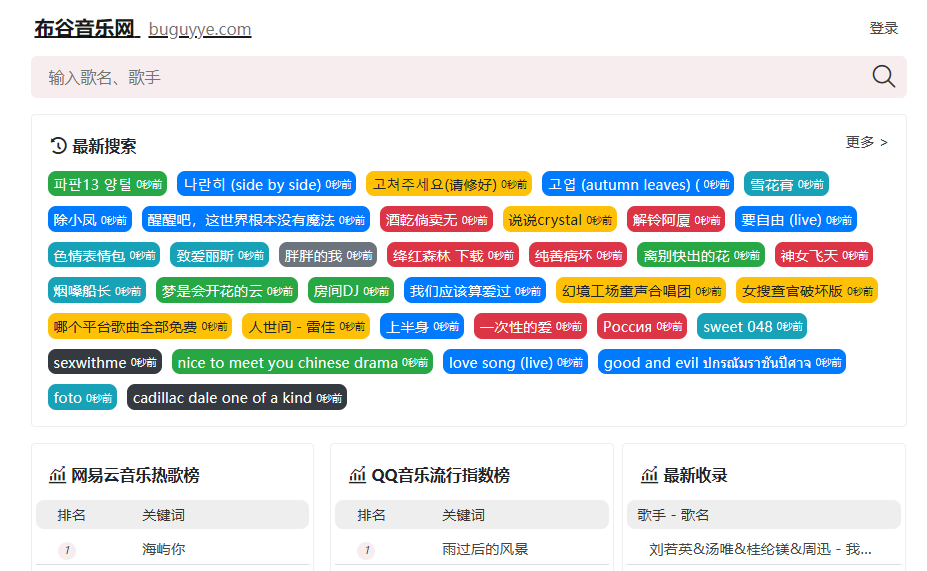Viewport: 927px width, 571px height.
Task: Click the 胖胖的我 gray tag
Action: [x=327, y=255]
